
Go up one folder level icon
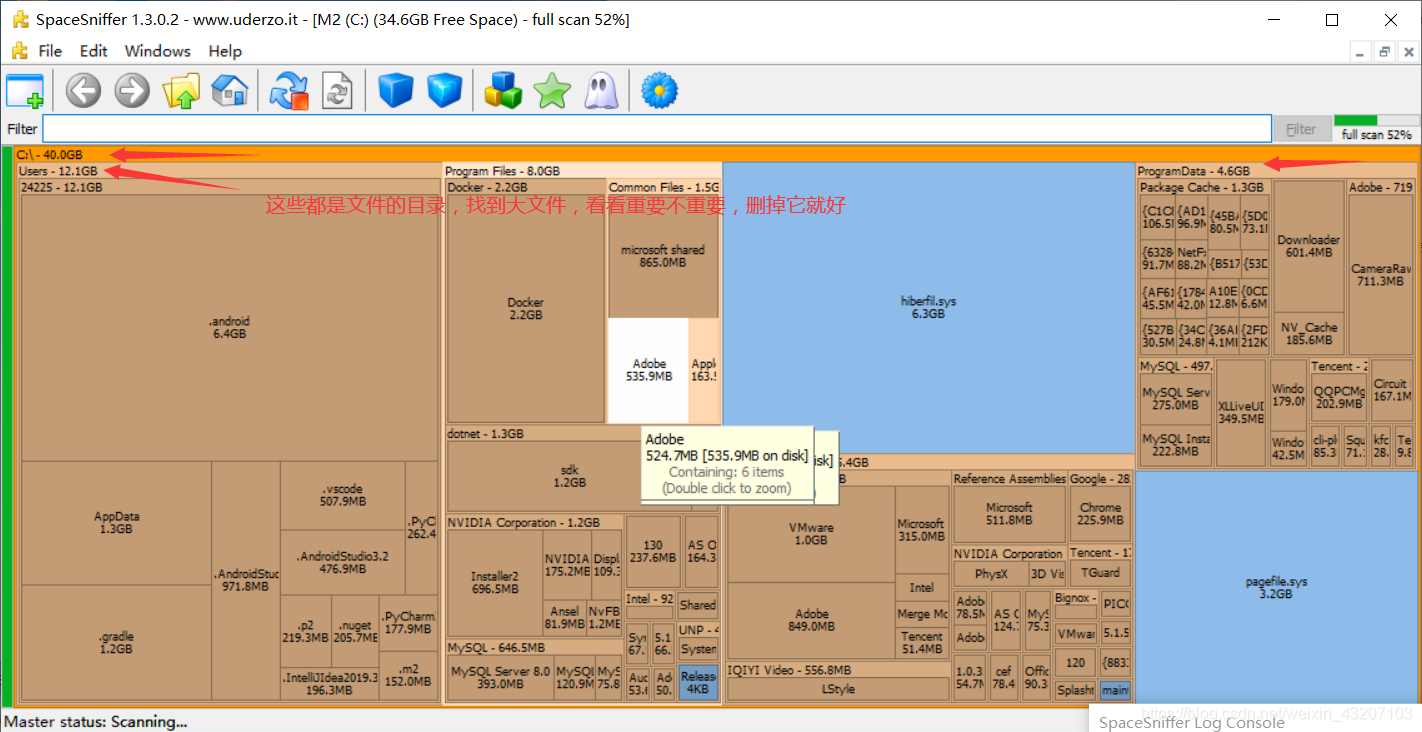click(x=182, y=91)
